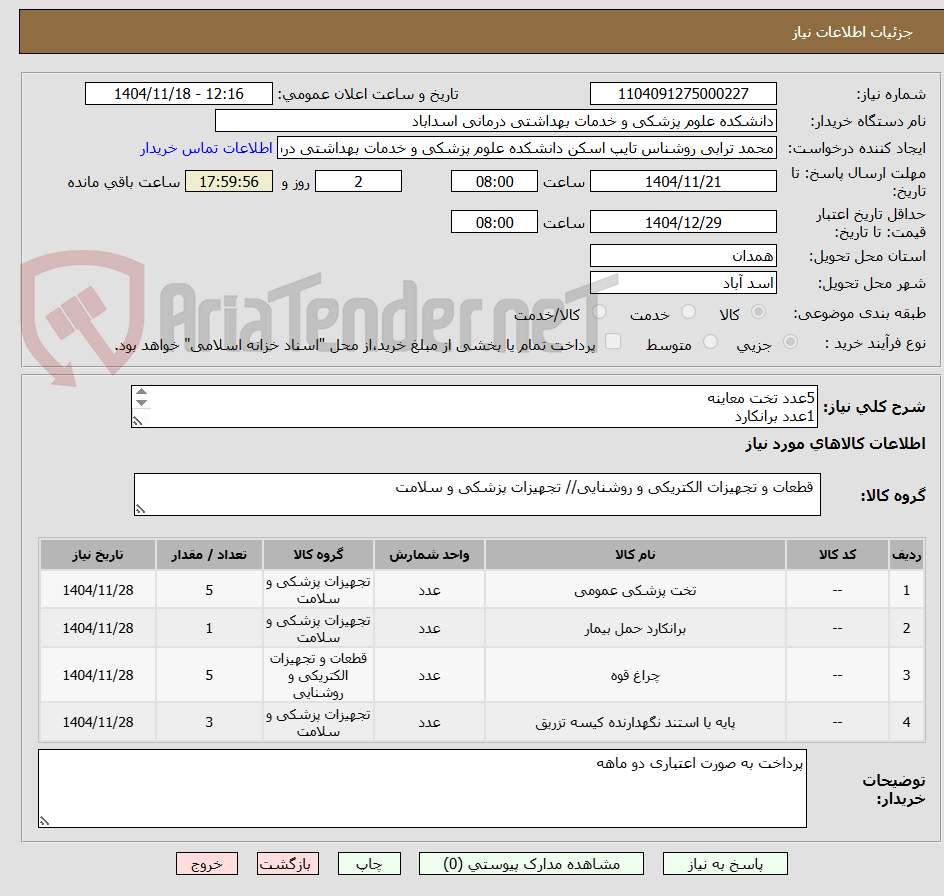Click پایه یا استند نگهدارنده کیسه تزریق cell
This screenshot has height=896, width=944.
coord(635,722)
